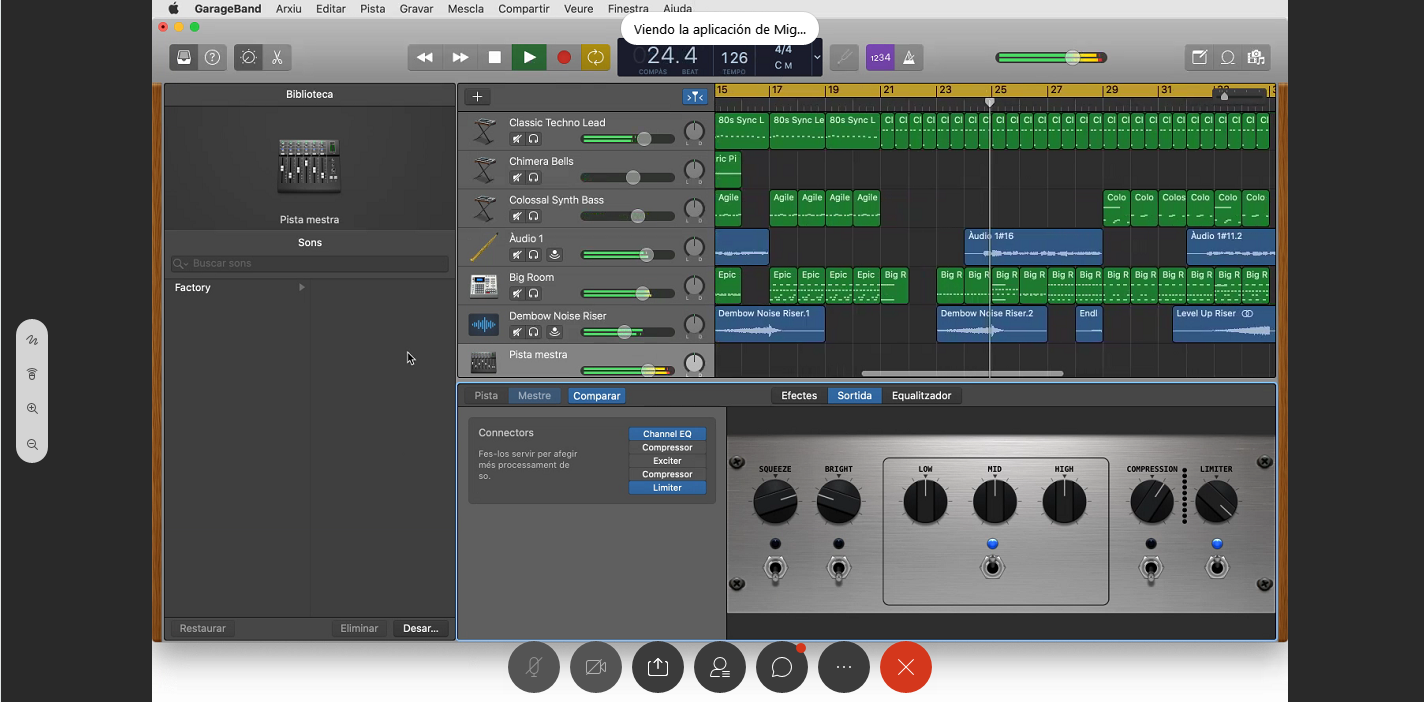This screenshot has height=702, width=1424.
Task: Click the Fast Forward transport button
Action: (x=460, y=57)
